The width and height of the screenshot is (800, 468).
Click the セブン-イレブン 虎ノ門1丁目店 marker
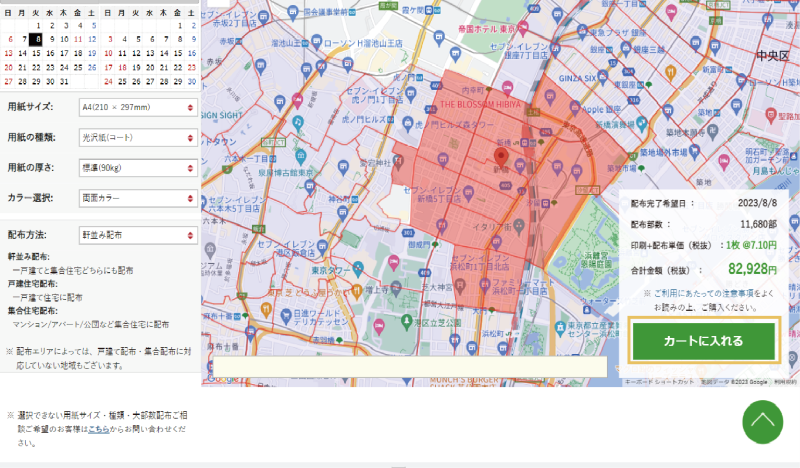pos(411,94)
